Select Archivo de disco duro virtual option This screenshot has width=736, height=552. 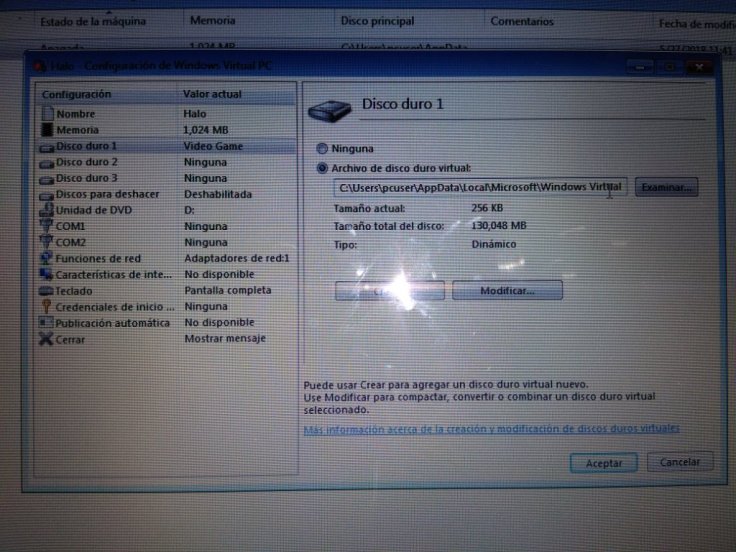point(322,168)
